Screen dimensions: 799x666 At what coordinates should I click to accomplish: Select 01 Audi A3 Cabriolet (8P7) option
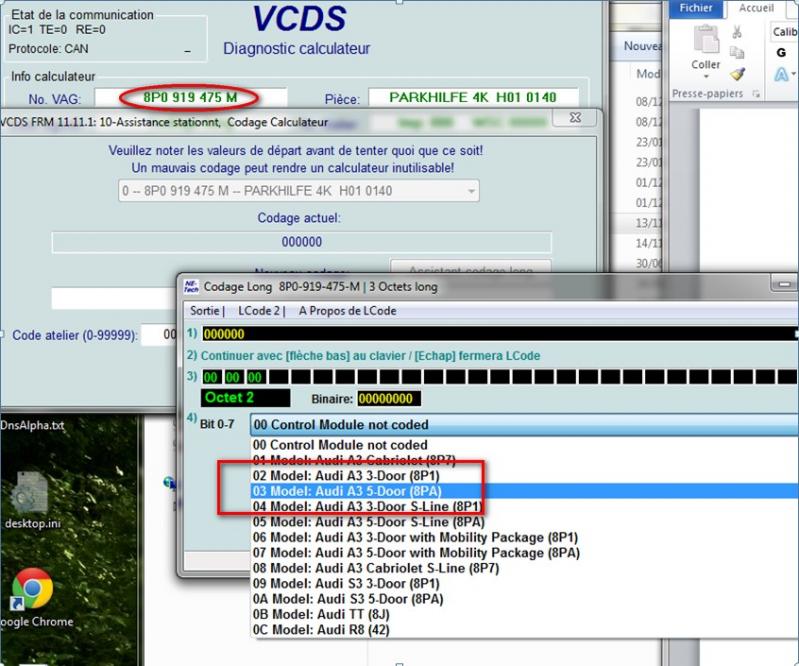pyautogui.click(x=525, y=460)
